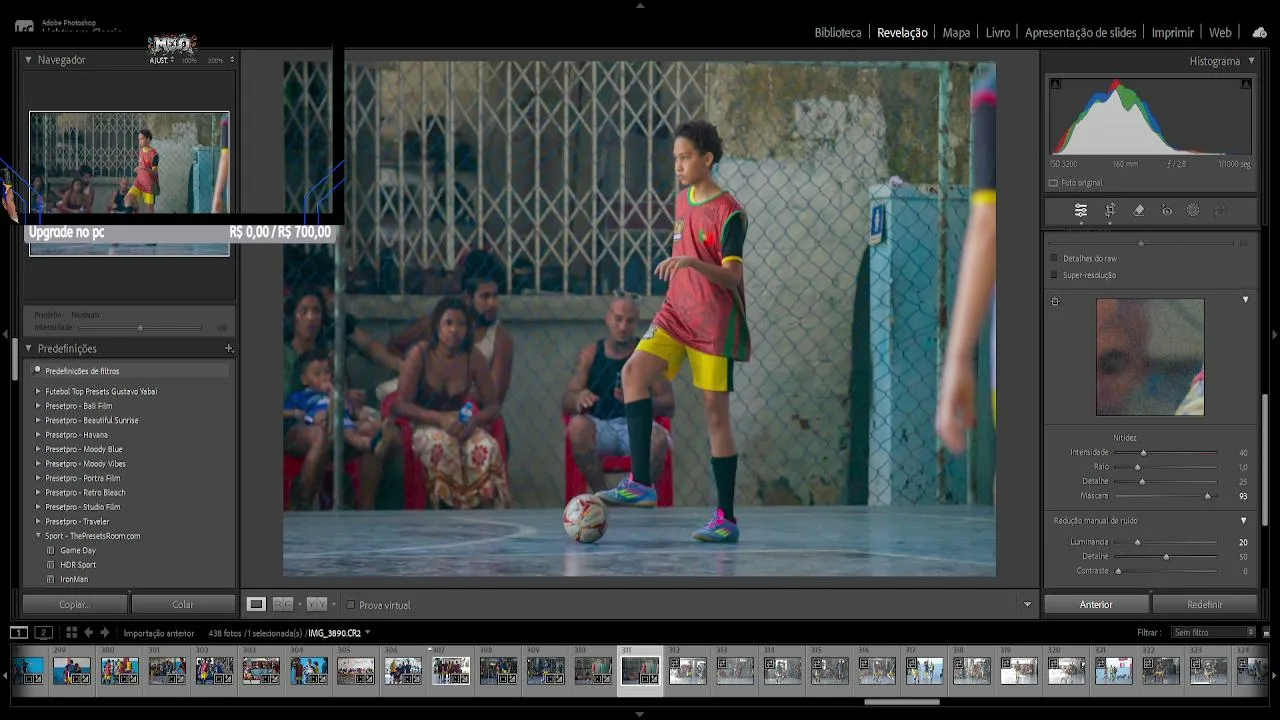The height and width of the screenshot is (720, 1280).
Task: Open the Web module
Action: (1220, 33)
